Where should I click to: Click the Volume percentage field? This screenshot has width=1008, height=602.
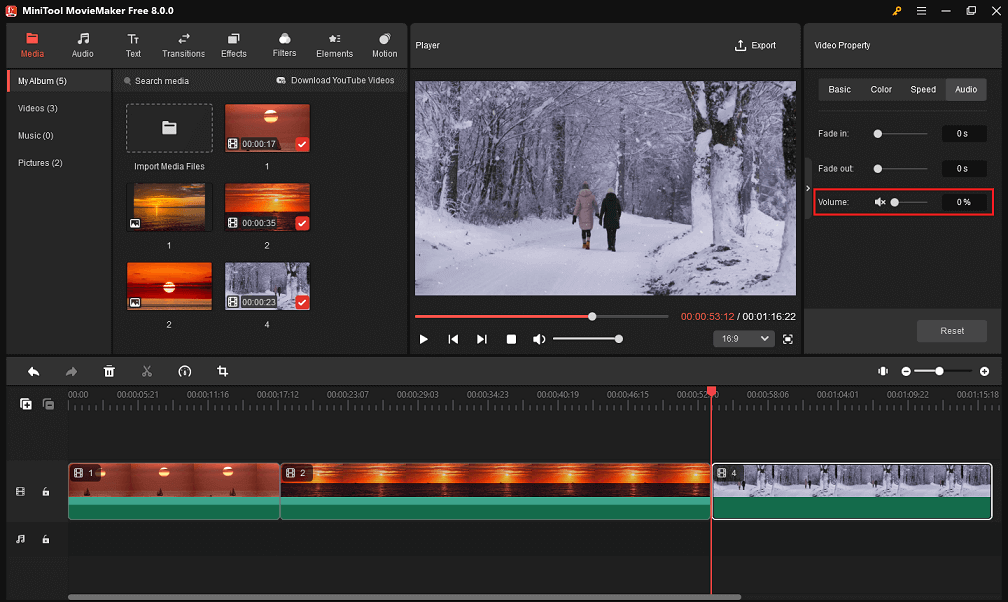click(964, 202)
